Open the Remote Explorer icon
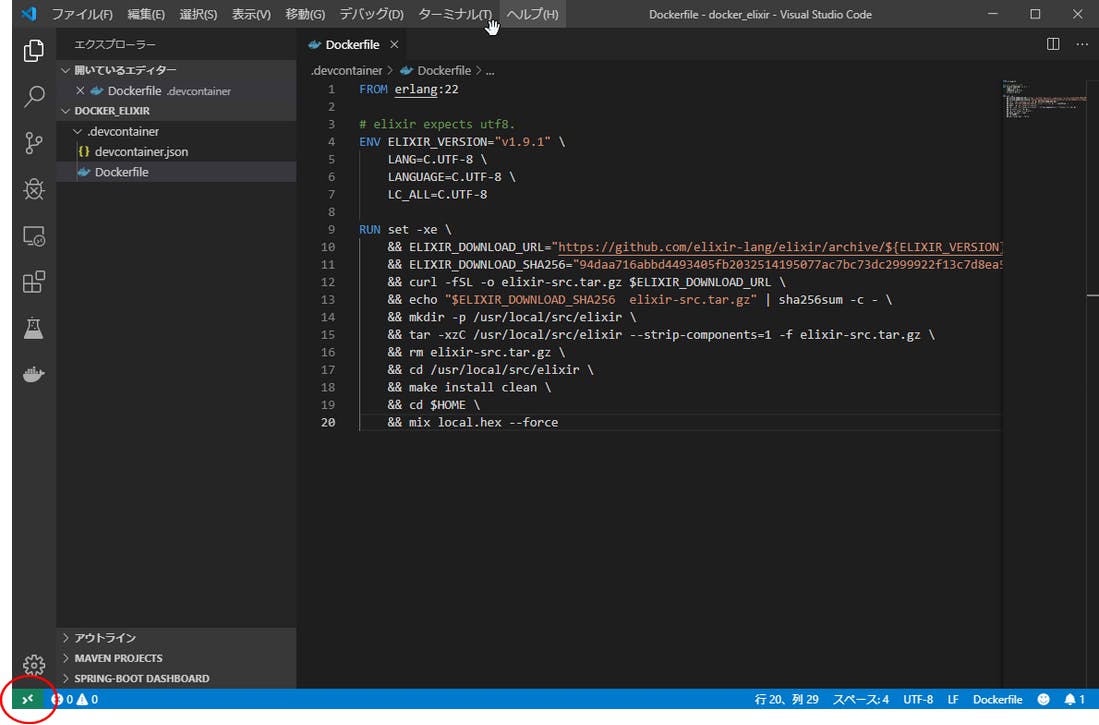This screenshot has height=725, width=1099. 34,236
